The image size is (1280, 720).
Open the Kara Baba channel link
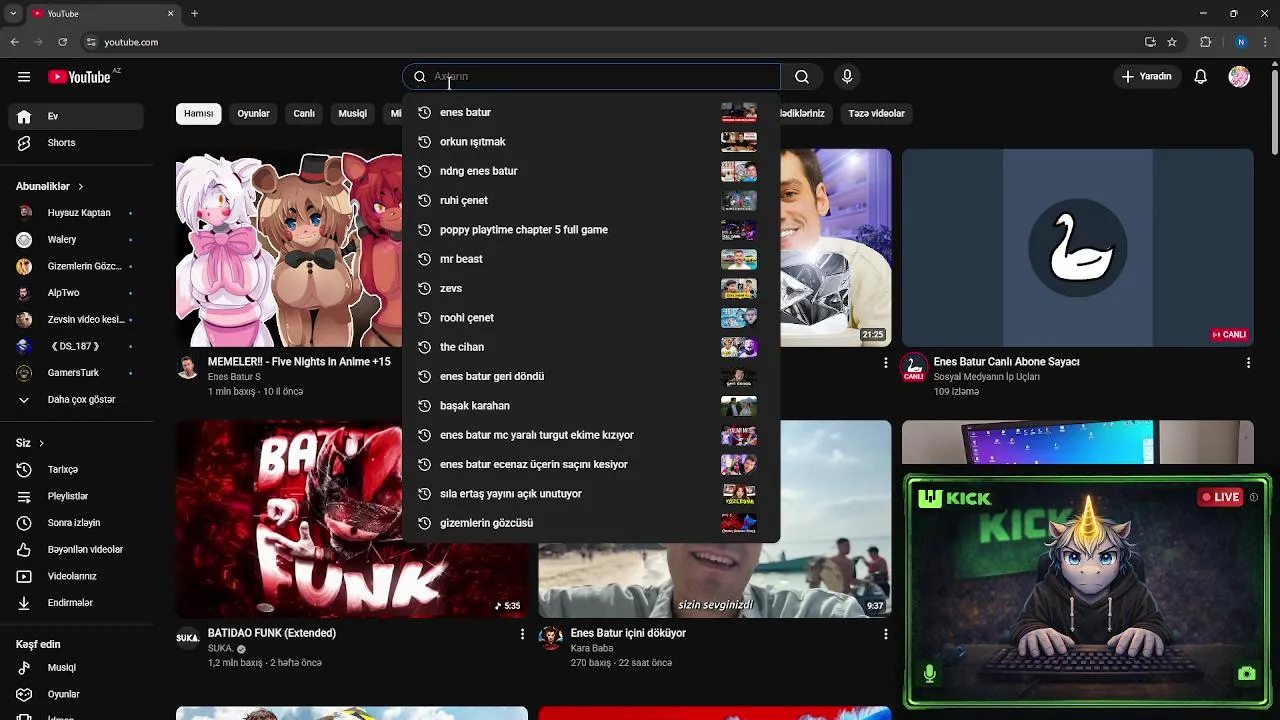click(x=592, y=648)
